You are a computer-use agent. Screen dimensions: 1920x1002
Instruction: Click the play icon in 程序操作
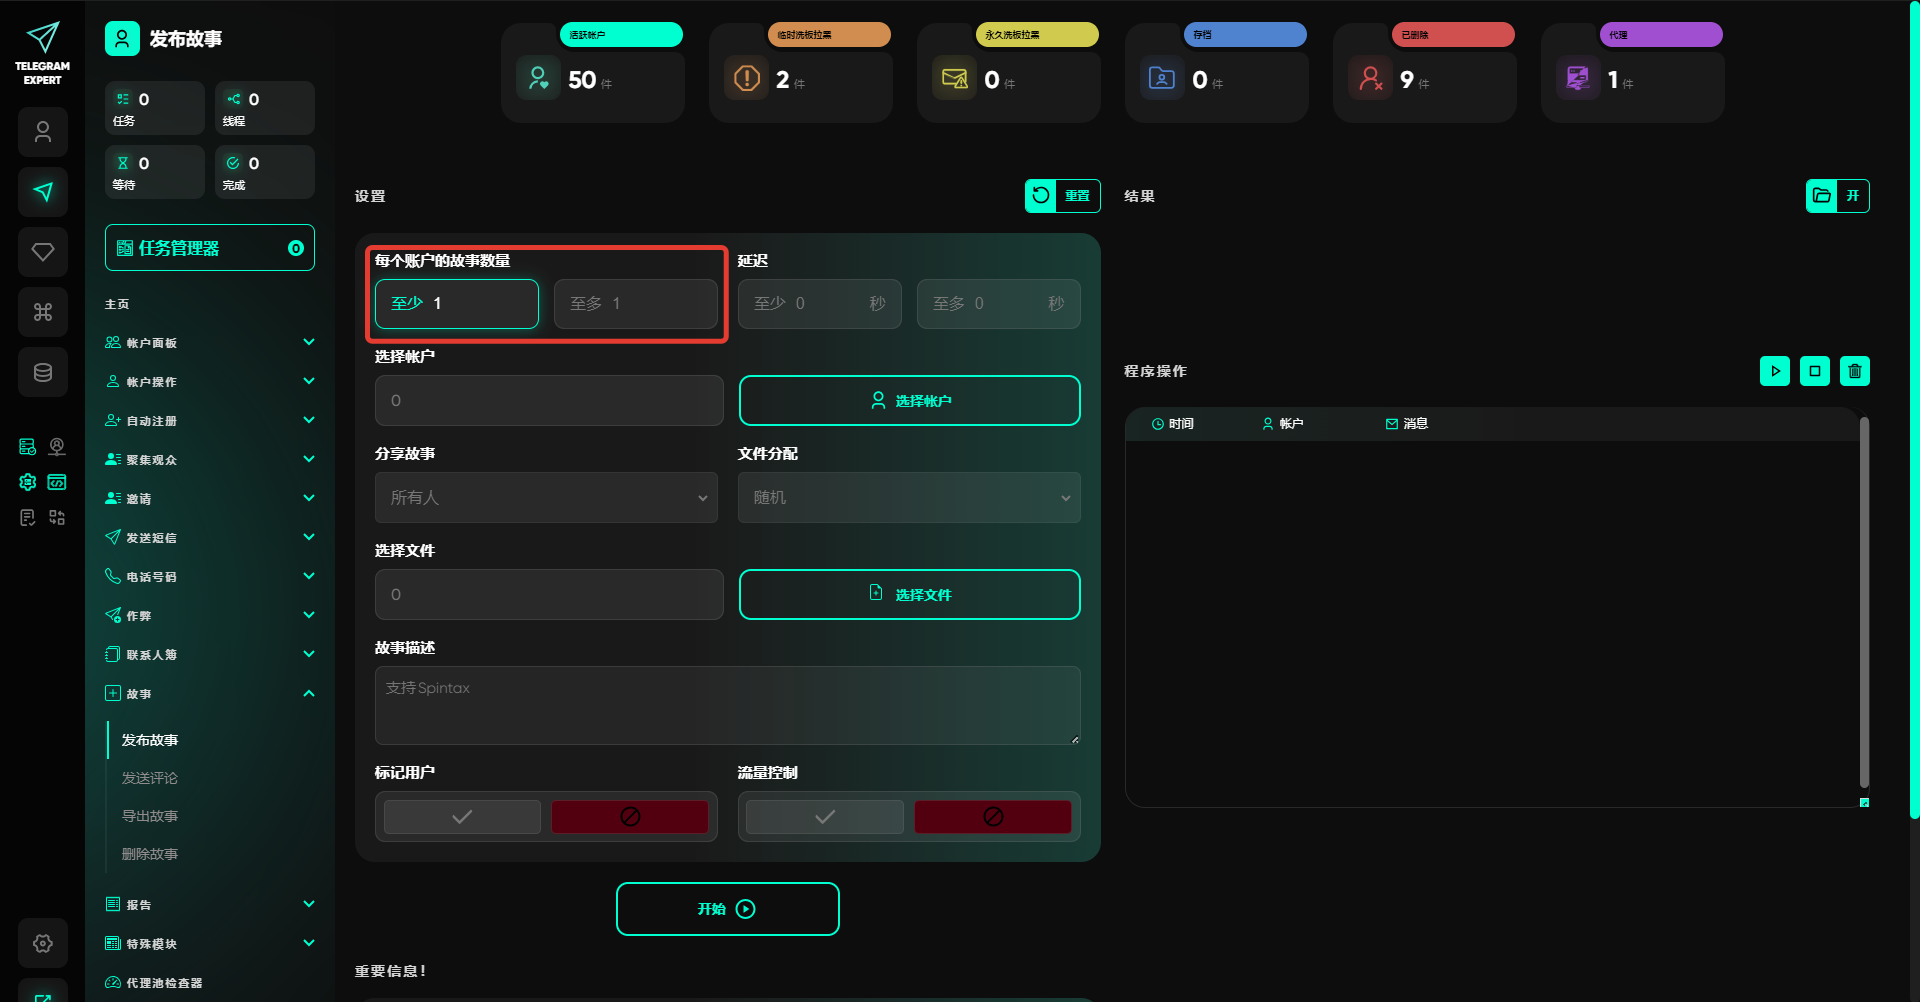click(1774, 371)
